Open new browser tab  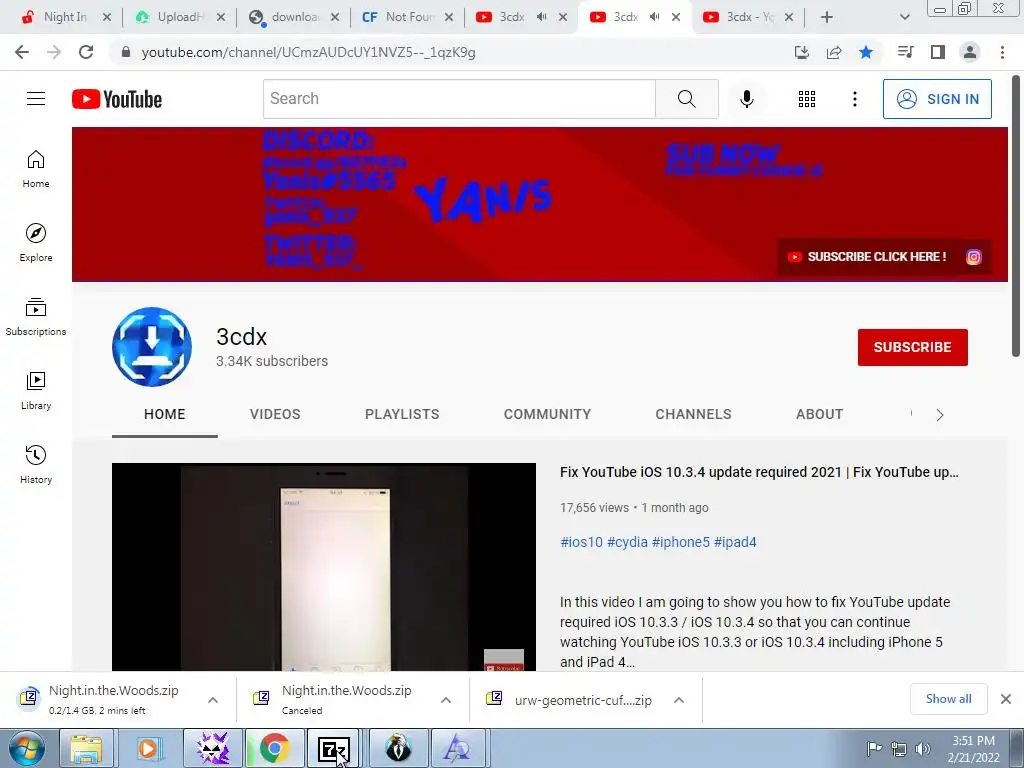click(x=826, y=17)
